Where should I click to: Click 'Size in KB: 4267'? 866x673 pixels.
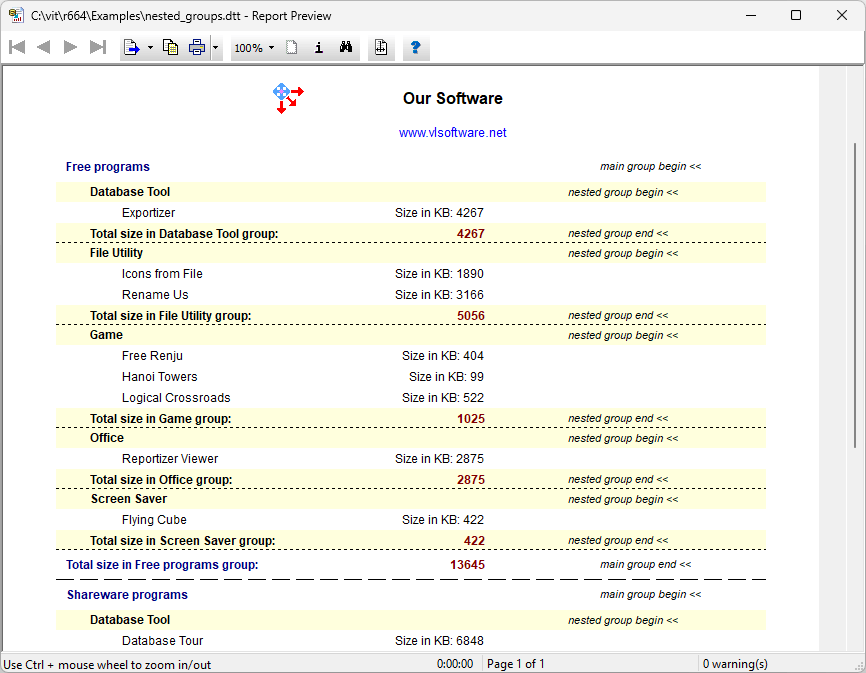pos(439,213)
